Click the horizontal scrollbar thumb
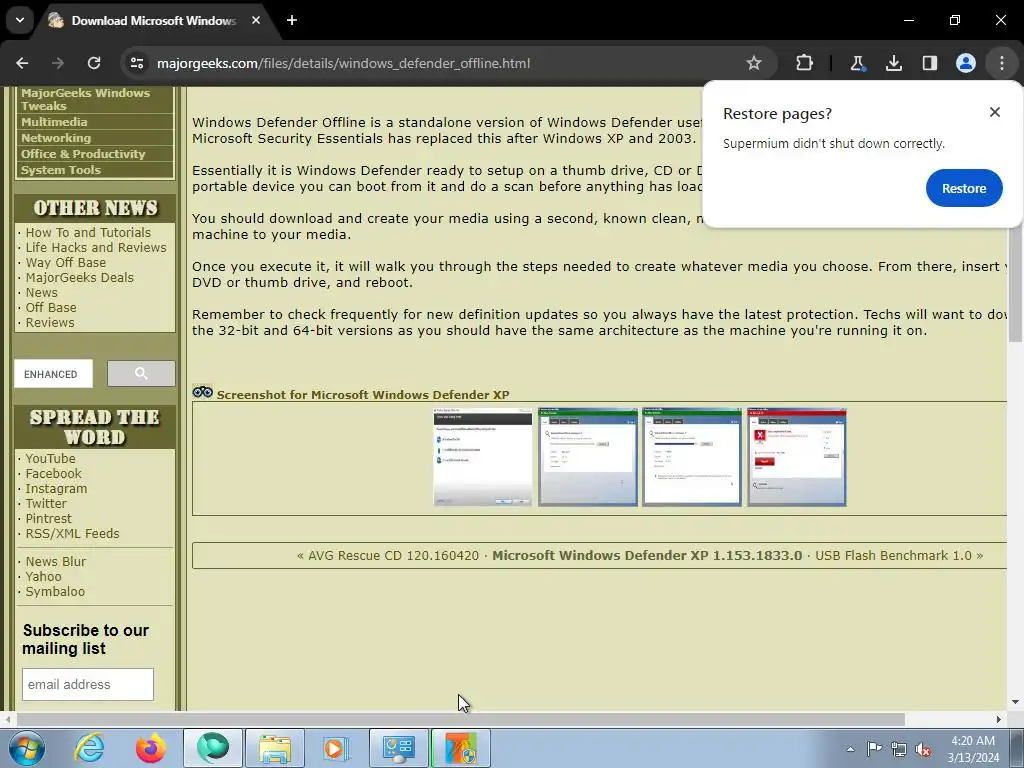 [461, 719]
